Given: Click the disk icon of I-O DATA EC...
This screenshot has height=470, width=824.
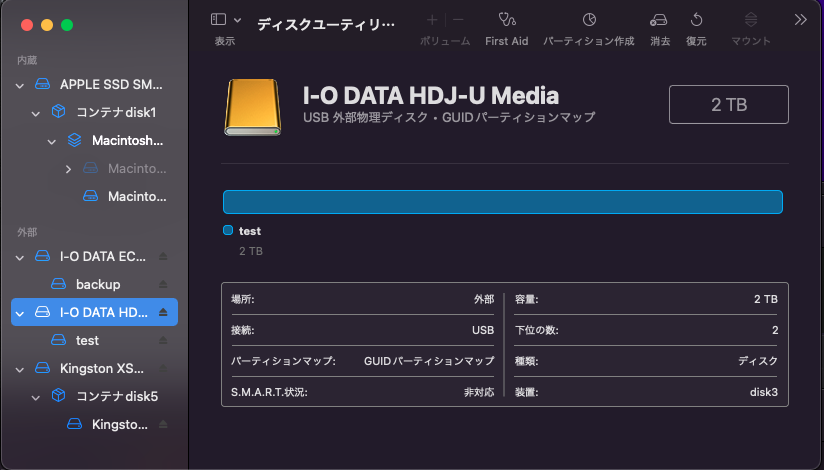Looking at the screenshot, I should tap(42, 256).
